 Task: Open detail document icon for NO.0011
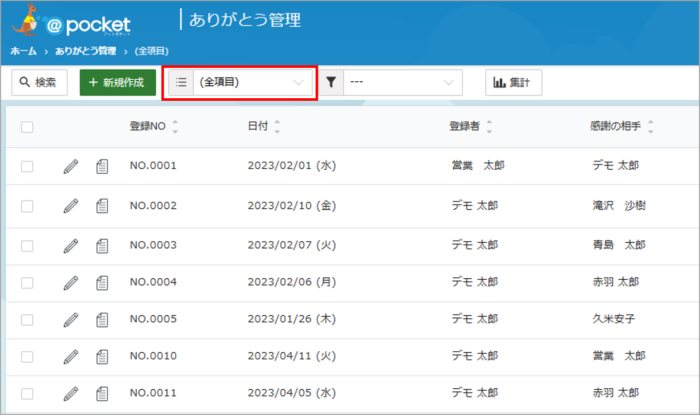[102, 394]
